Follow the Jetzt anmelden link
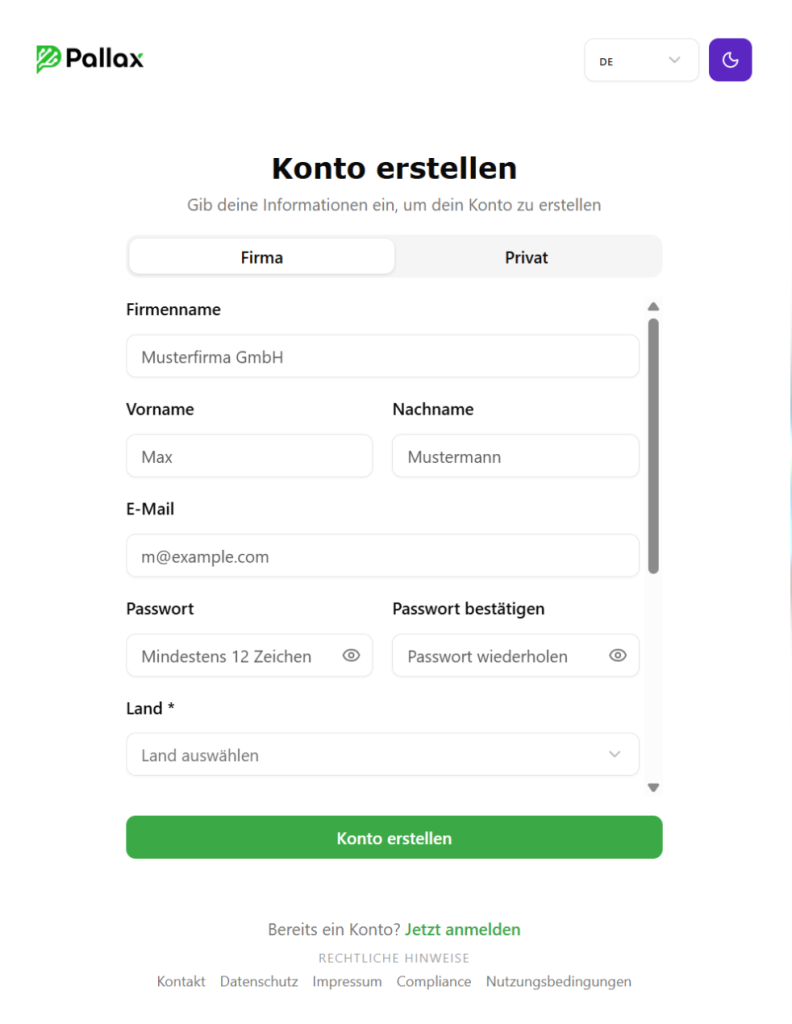The height and width of the screenshot is (1024, 792). coord(463,929)
